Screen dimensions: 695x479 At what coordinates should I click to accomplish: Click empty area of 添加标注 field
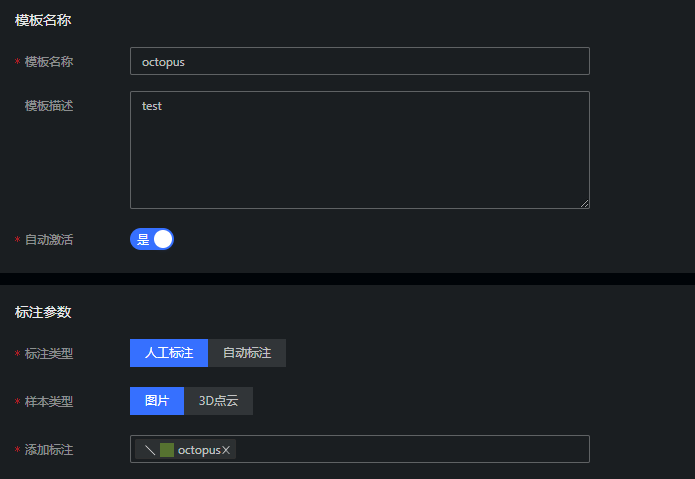pos(412,449)
